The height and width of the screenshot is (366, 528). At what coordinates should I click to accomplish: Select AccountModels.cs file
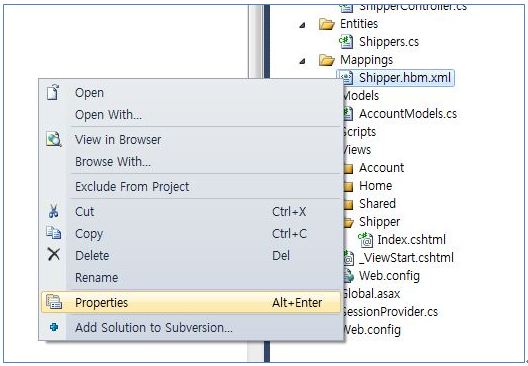(408, 114)
